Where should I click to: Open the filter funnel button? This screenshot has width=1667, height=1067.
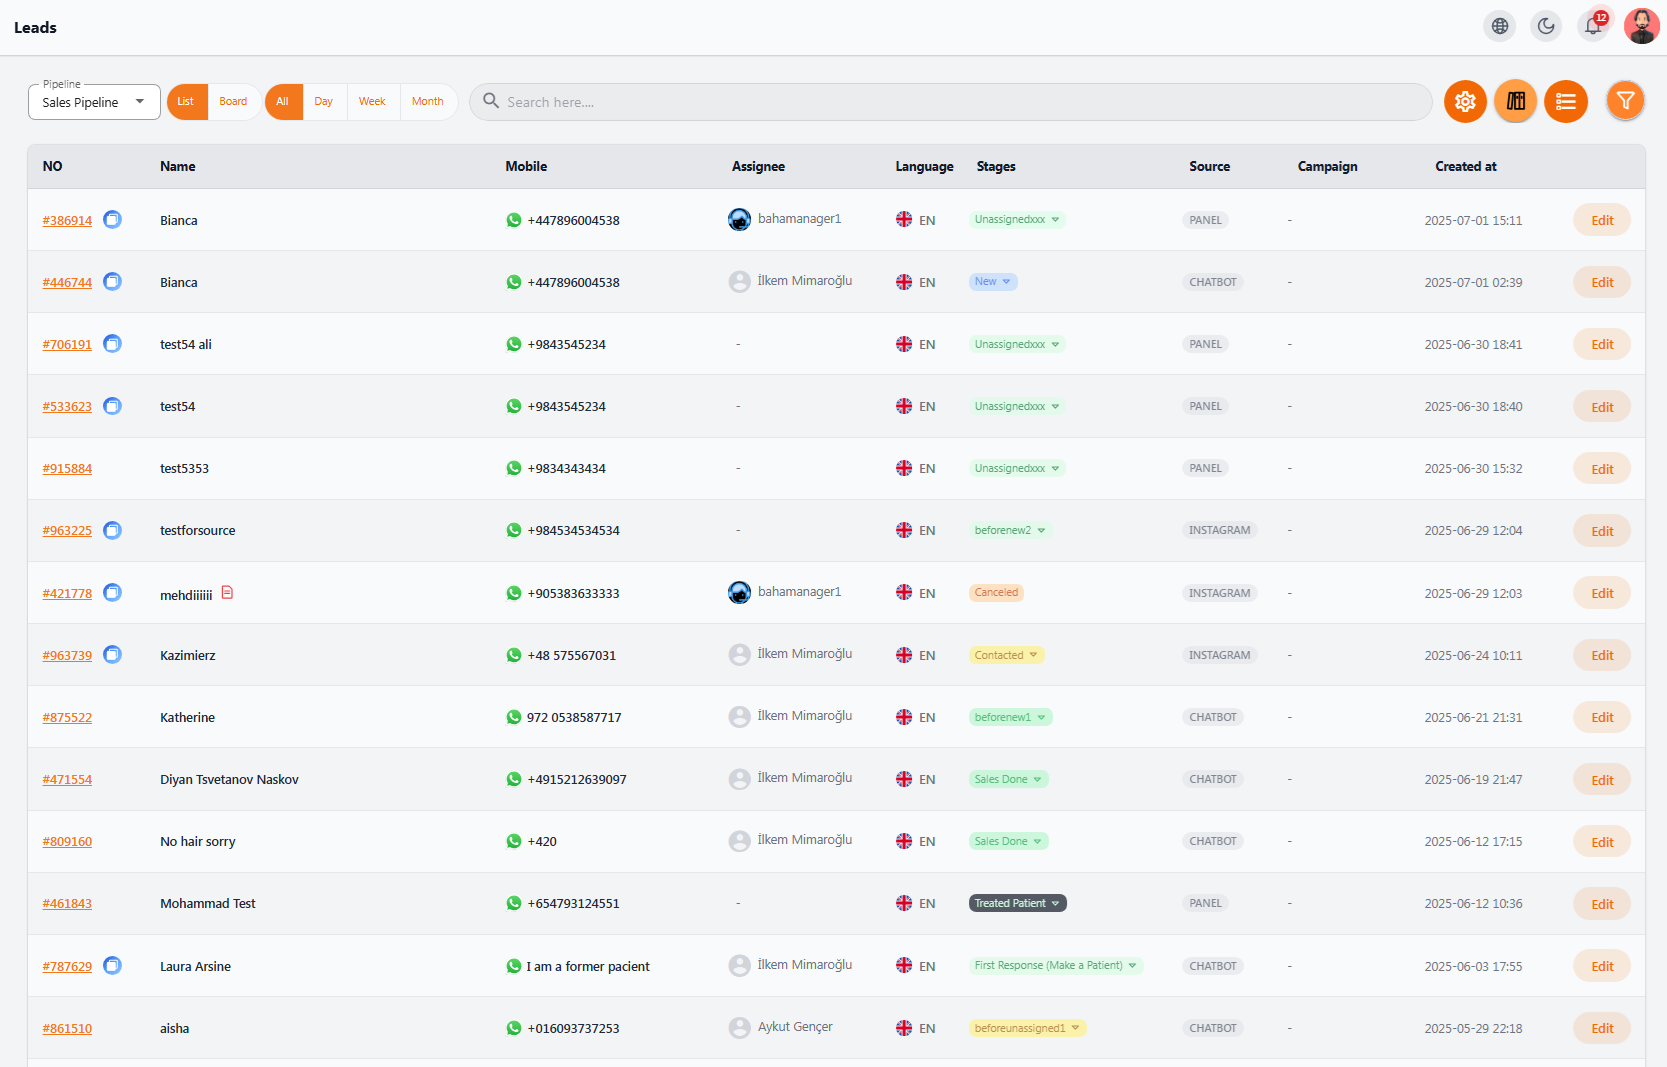1626,101
